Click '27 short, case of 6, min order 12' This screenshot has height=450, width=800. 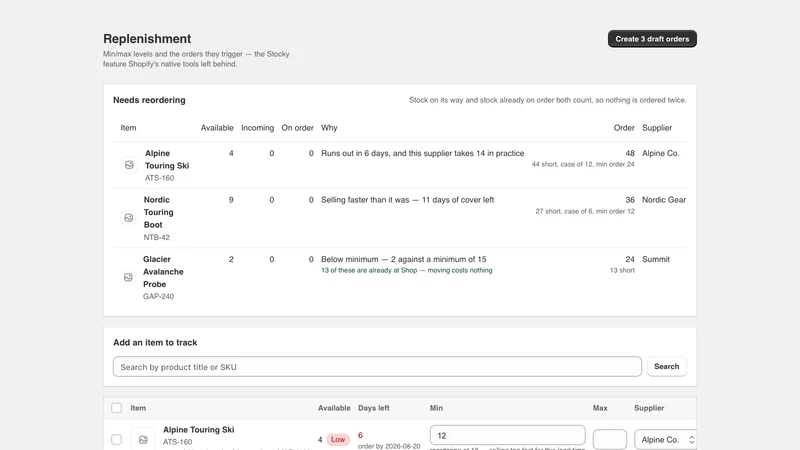pyautogui.click(x=585, y=211)
